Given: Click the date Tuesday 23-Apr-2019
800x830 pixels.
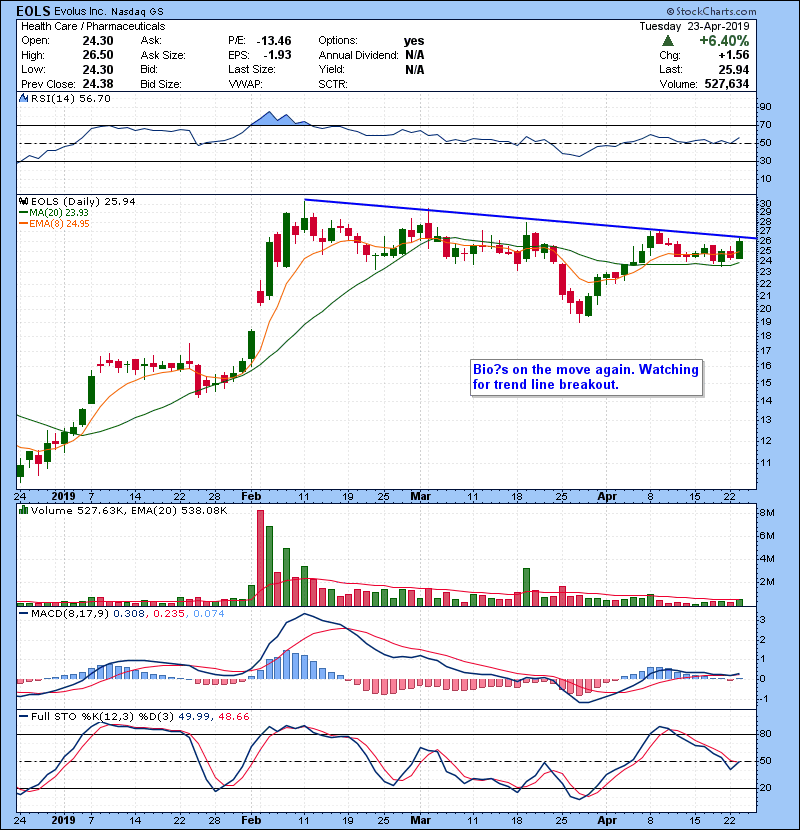Looking at the screenshot, I should click(x=694, y=26).
